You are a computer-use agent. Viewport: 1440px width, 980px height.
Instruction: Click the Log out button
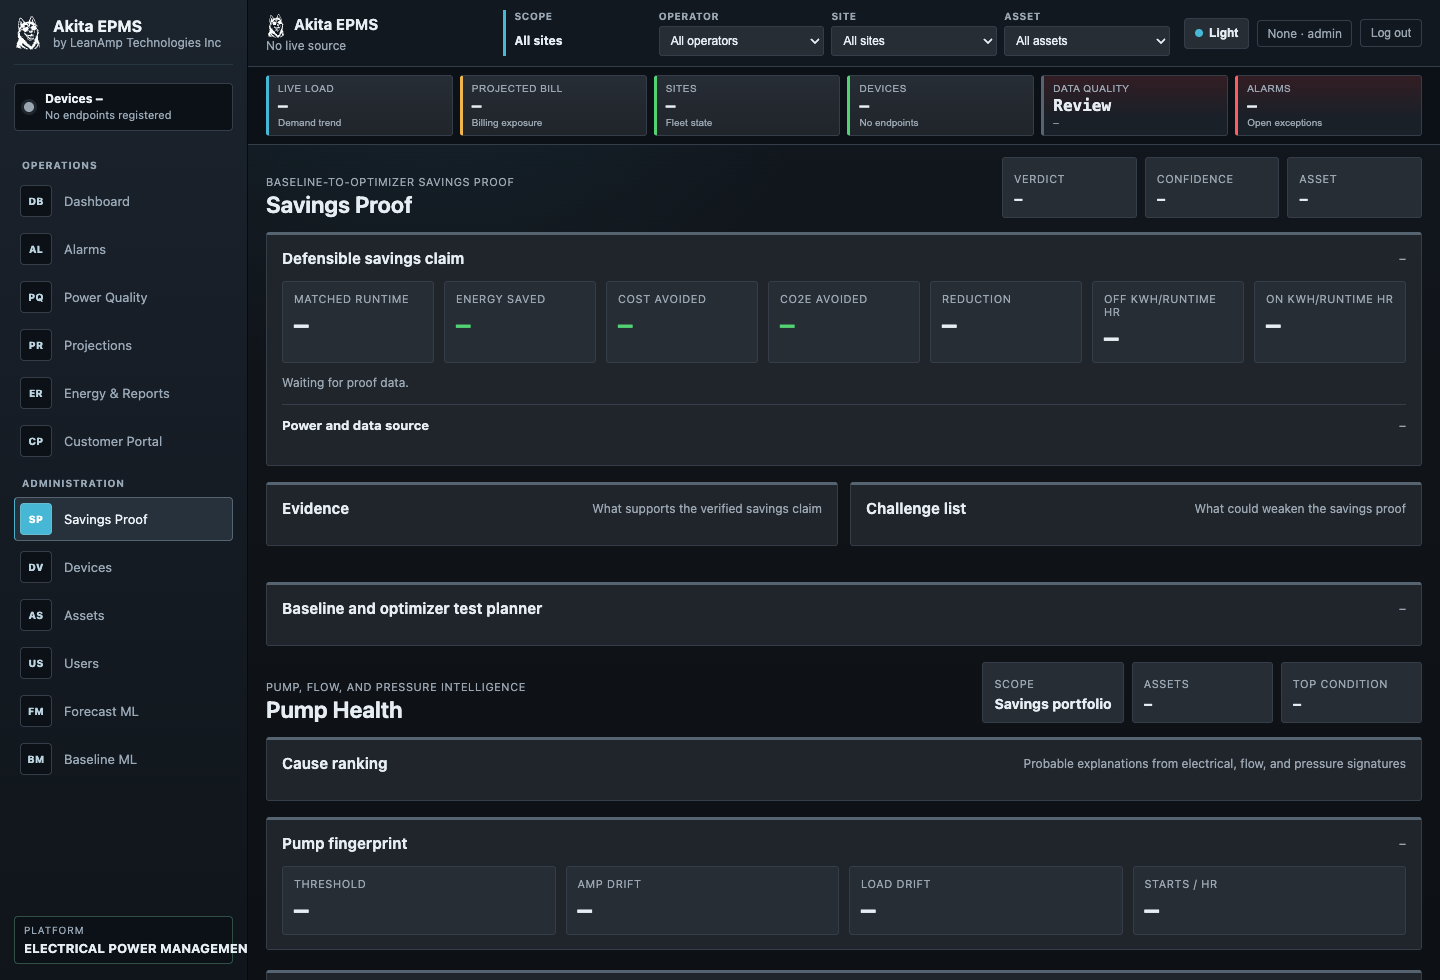[x=1390, y=33]
